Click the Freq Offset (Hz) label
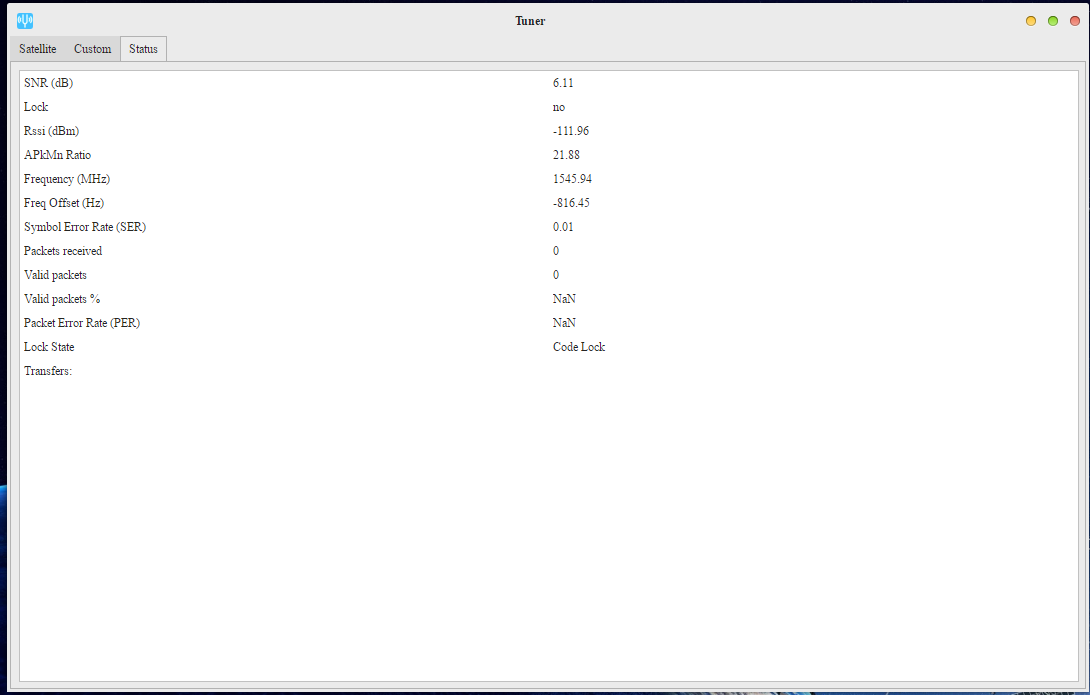The height and width of the screenshot is (695, 1090). click(64, 203)
